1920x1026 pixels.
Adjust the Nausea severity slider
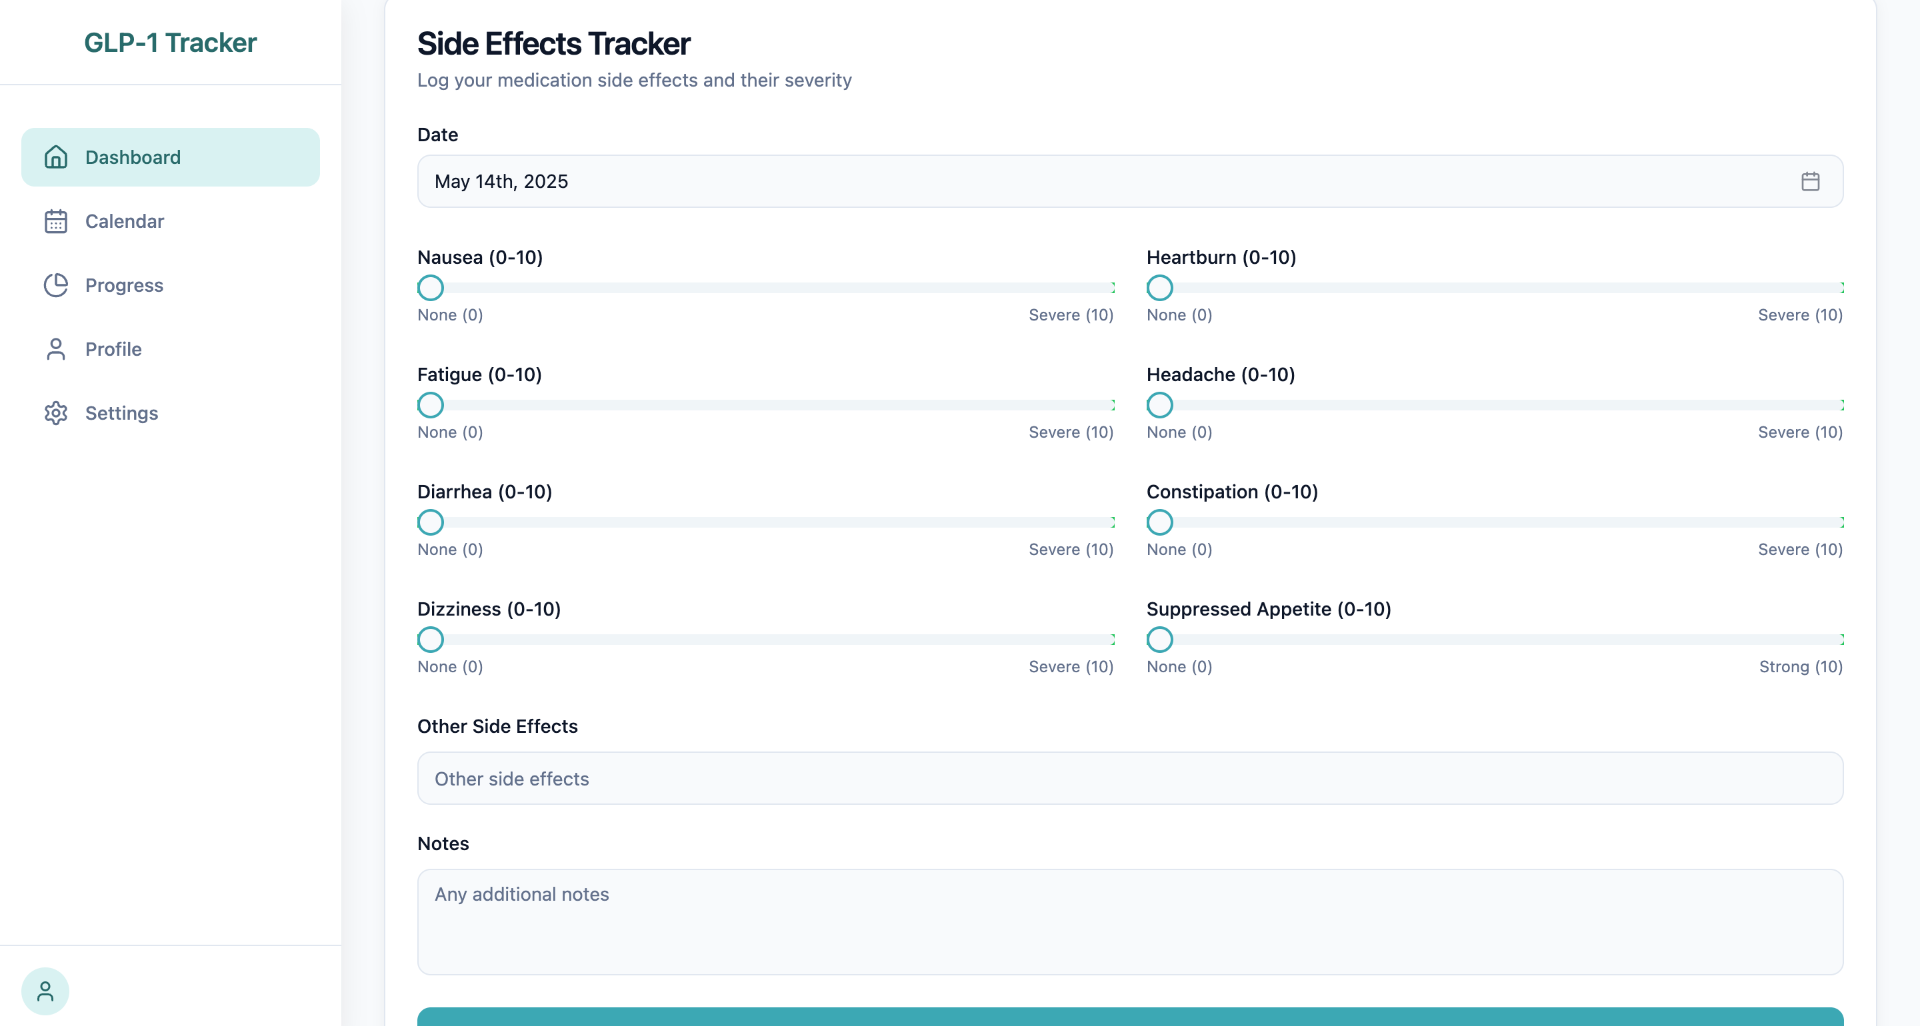(430, 288)
